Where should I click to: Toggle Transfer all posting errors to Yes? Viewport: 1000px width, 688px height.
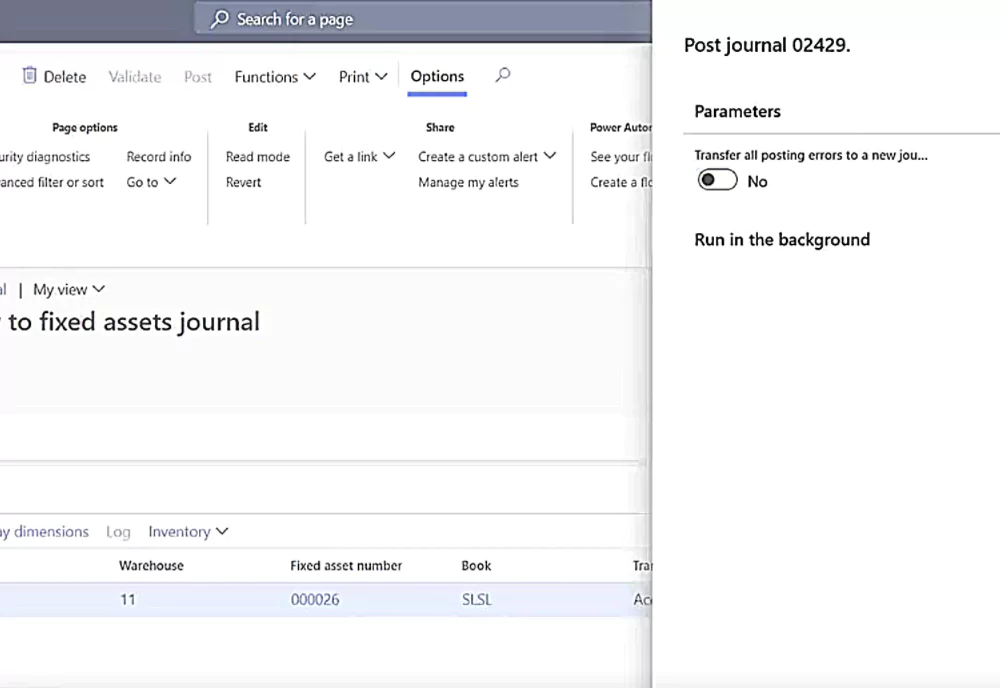click(x=716, y=180)
